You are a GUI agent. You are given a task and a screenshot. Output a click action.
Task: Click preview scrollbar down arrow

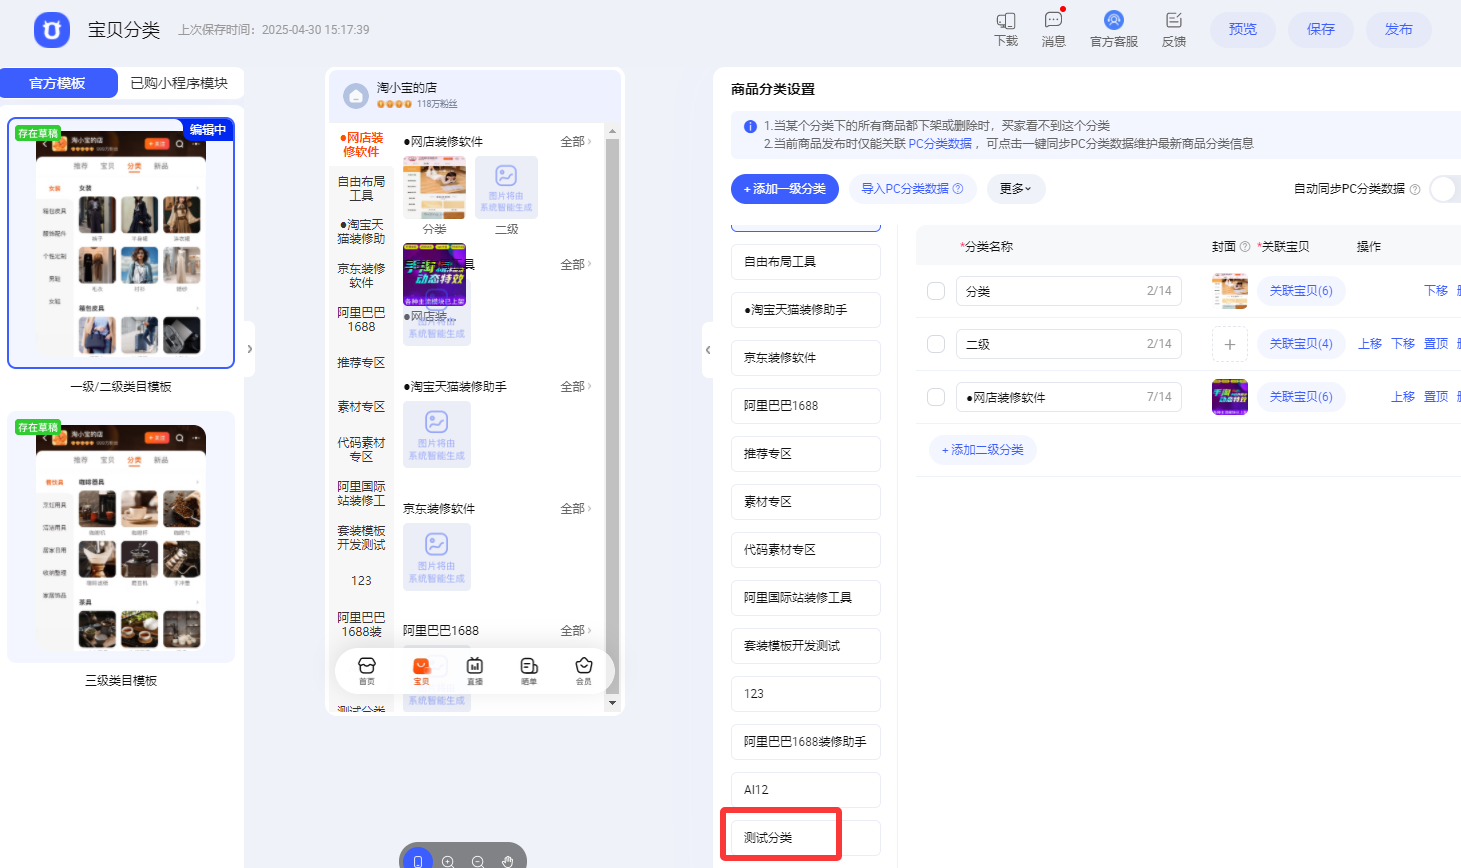[613, 703]
